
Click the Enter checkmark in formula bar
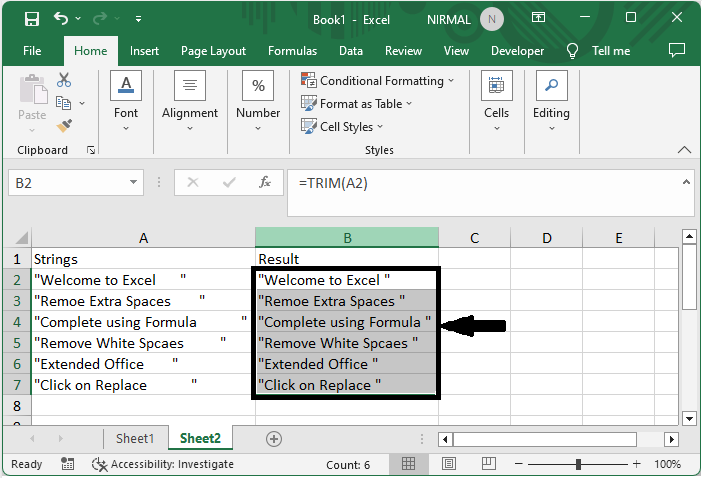(229, 182)
